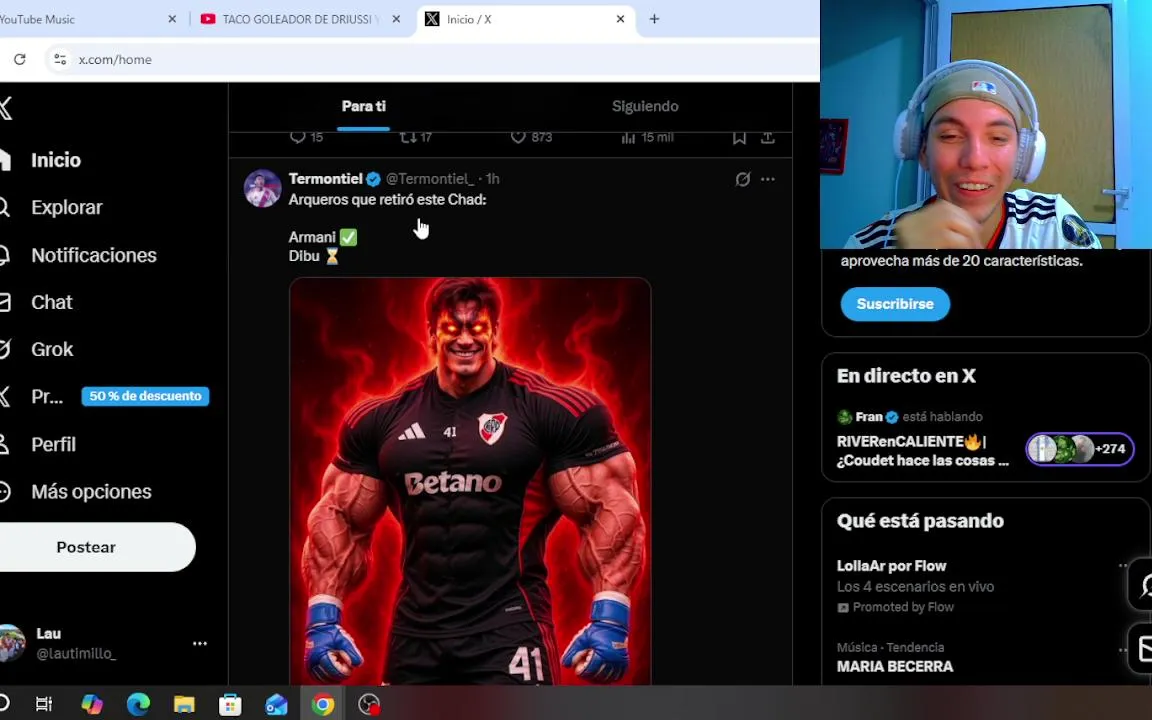This screenshot has width=1152, height=720.
Task: Open Termontiel username link
Action: tap(325, 179)
